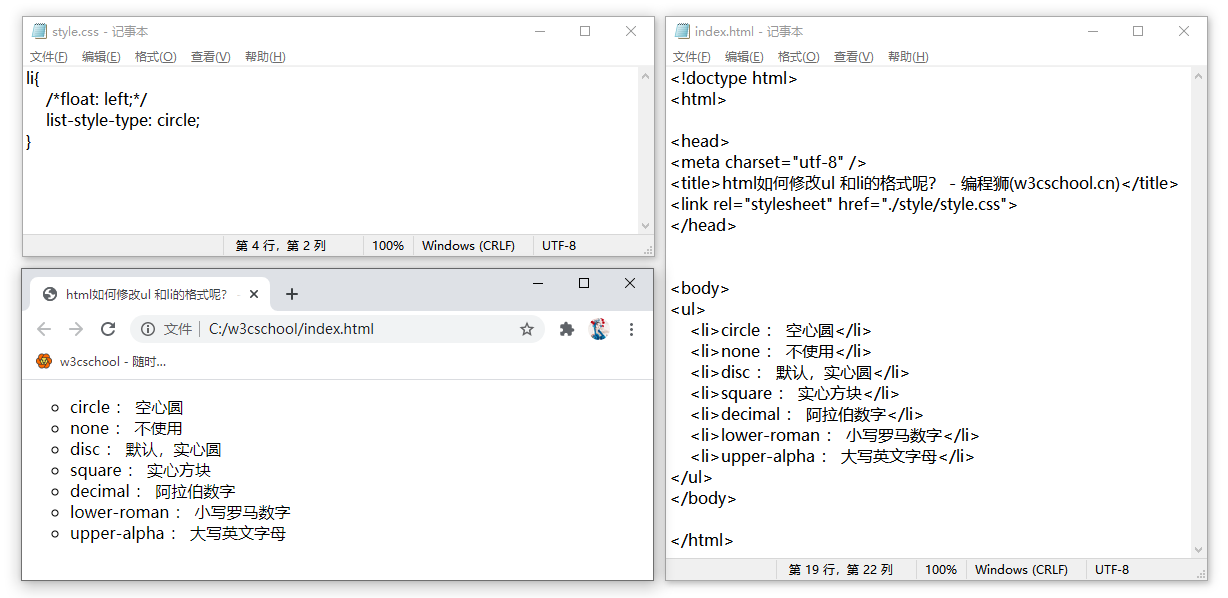Click the Chrome forward arrow button
The height and width of the screenshot is (598, 1228).
tap(76, 329)
